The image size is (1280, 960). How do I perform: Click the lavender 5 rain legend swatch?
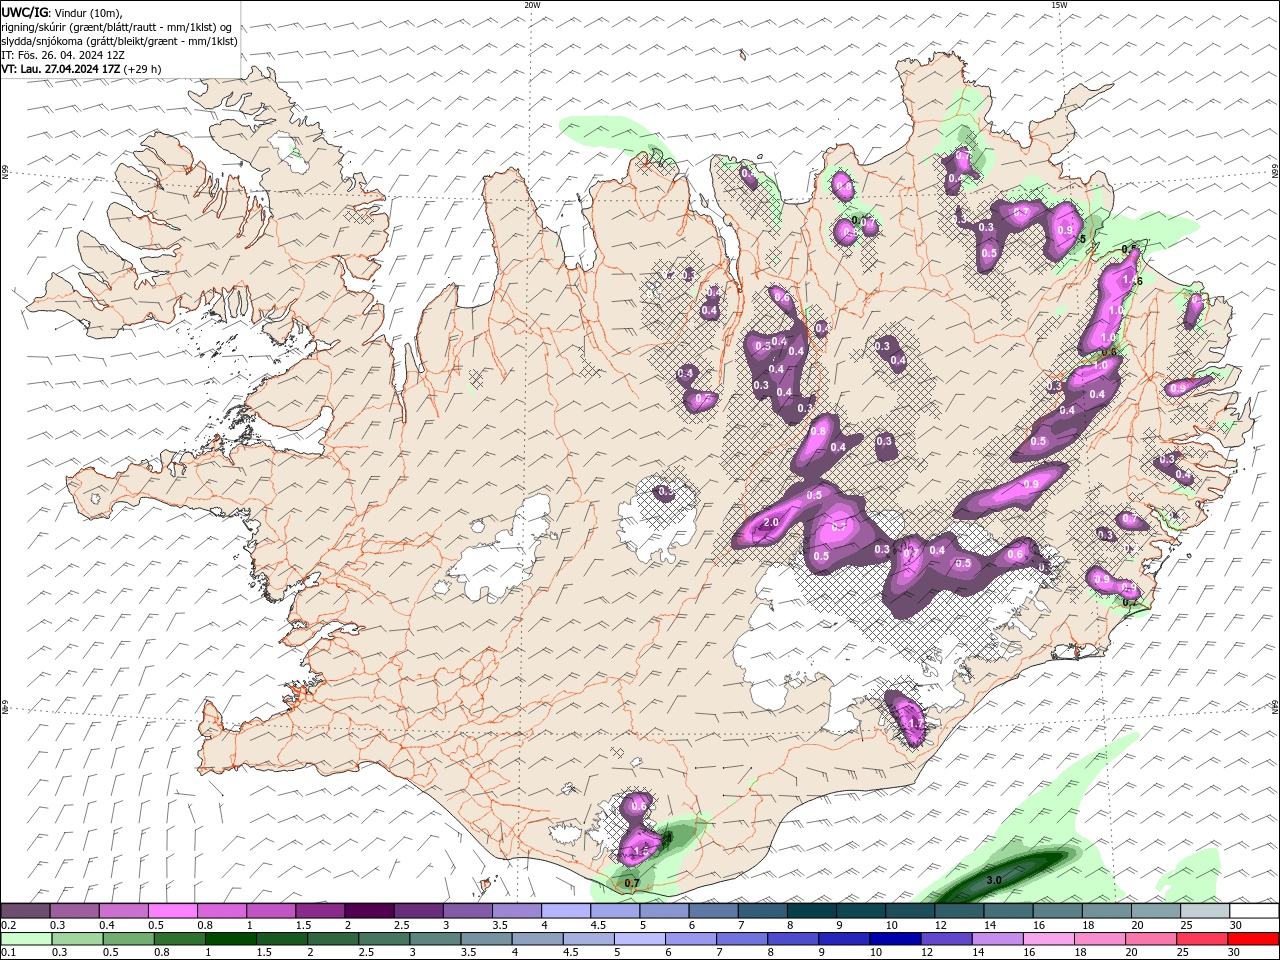click(x=639, y=939)
